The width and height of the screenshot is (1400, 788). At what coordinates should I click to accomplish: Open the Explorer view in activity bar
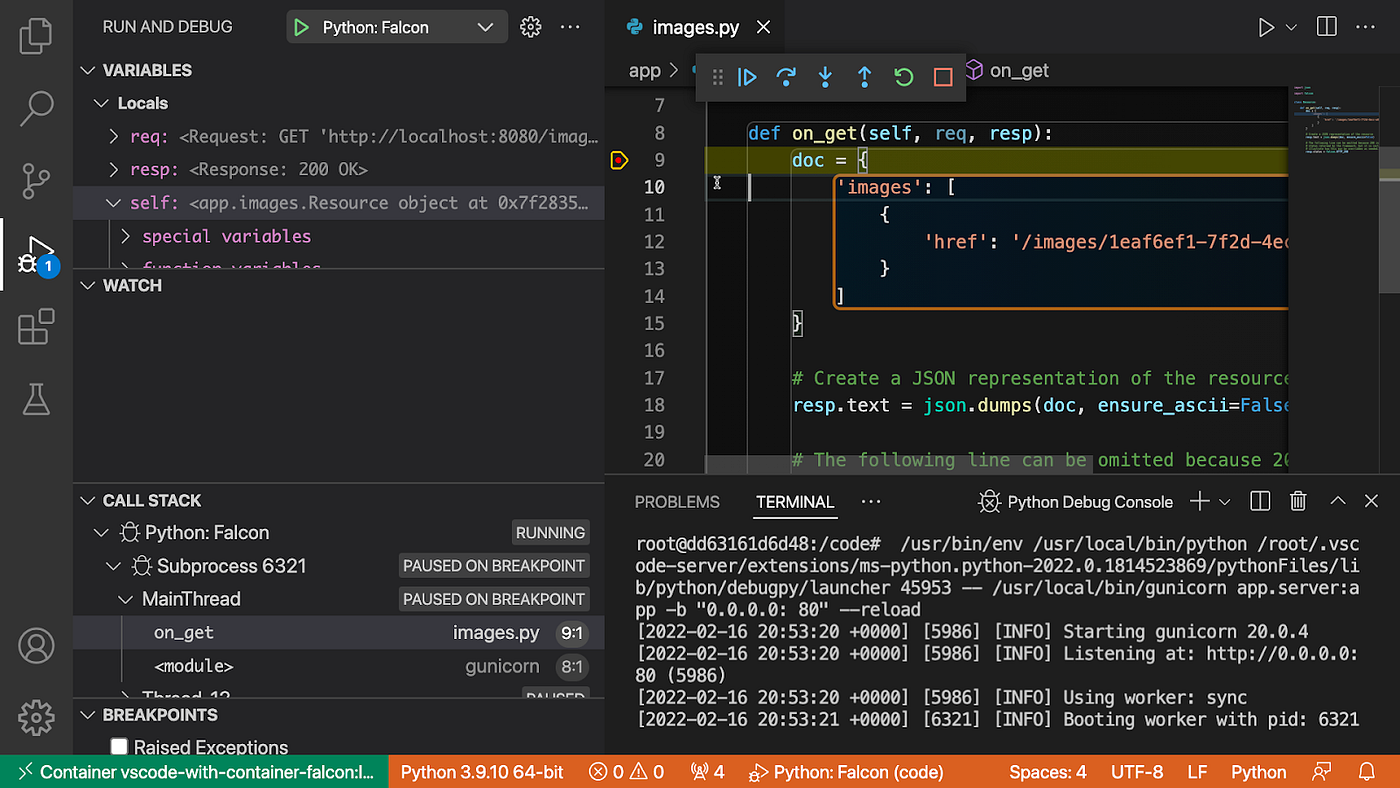click(x=36, y=36)
